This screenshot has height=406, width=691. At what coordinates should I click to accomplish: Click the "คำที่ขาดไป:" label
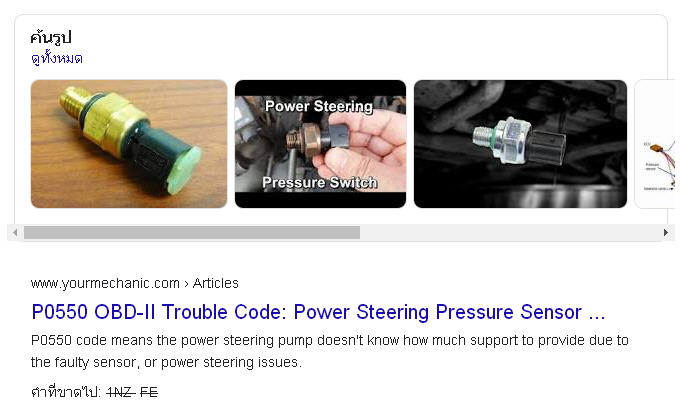(66, 392)
